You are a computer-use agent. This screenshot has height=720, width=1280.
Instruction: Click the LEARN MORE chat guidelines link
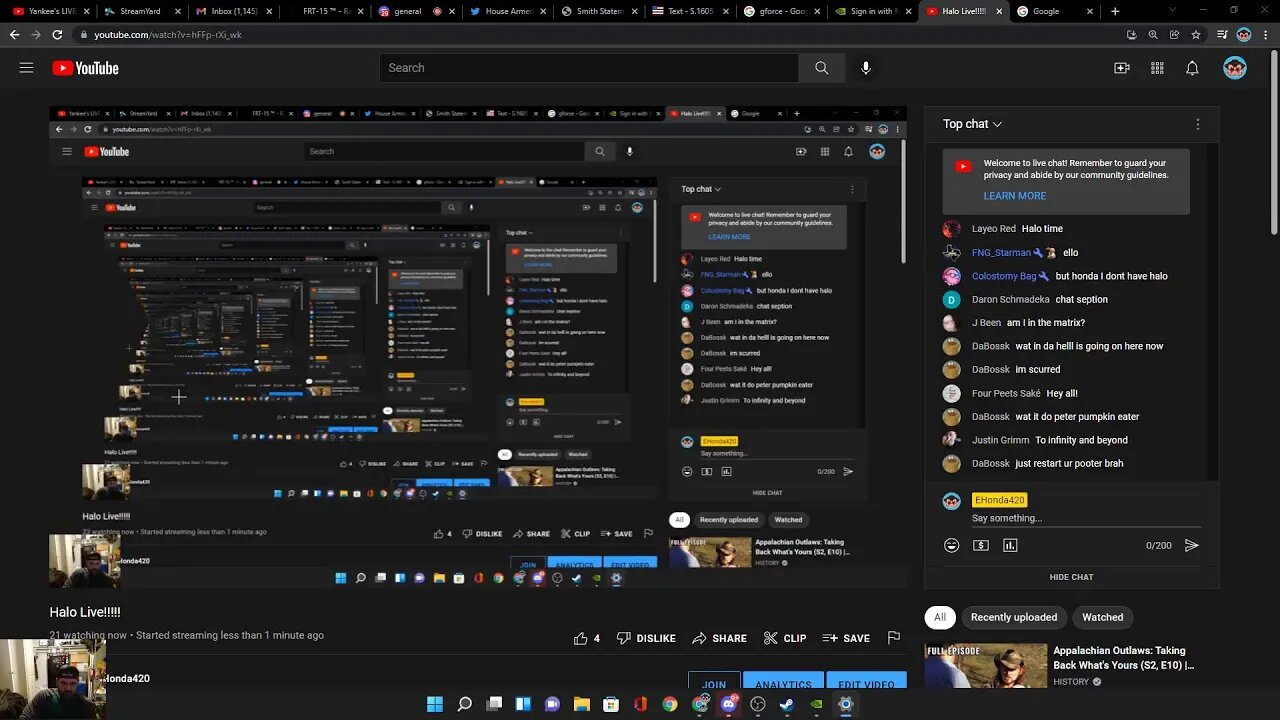(1014, 196)
